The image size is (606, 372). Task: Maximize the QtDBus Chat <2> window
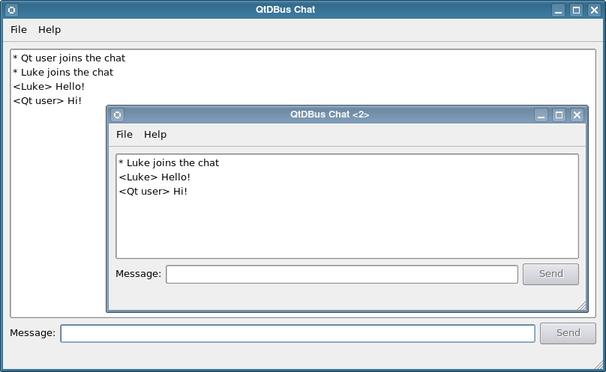coord(559,115)
